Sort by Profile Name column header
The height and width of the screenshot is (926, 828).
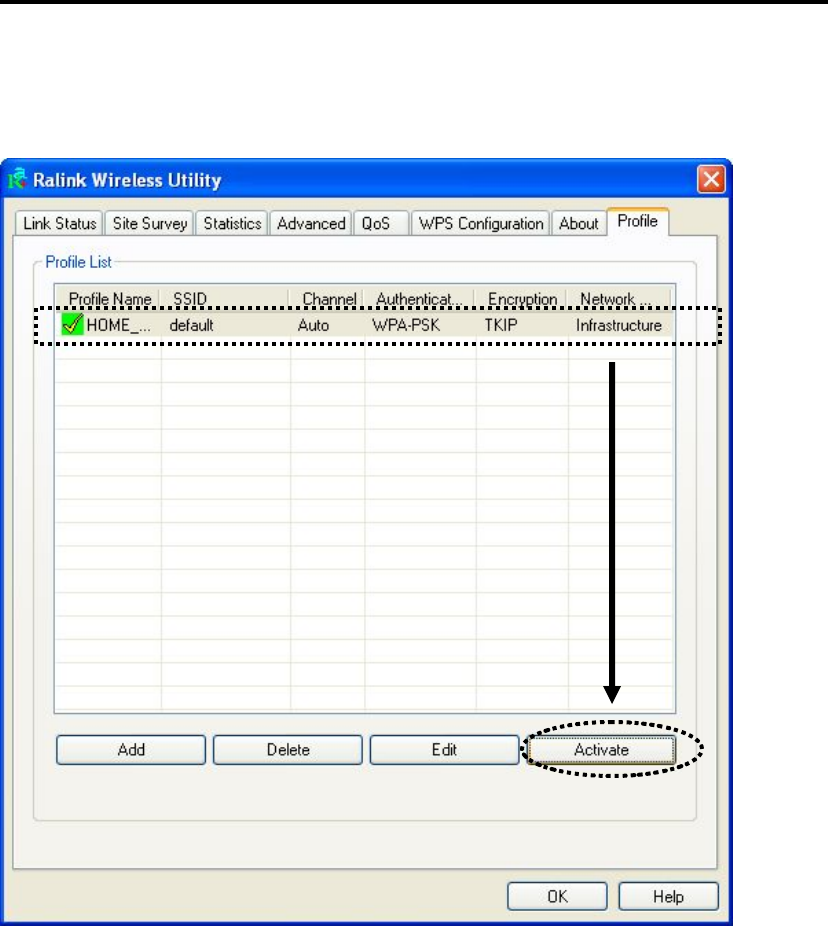click(x=108, y=299)
